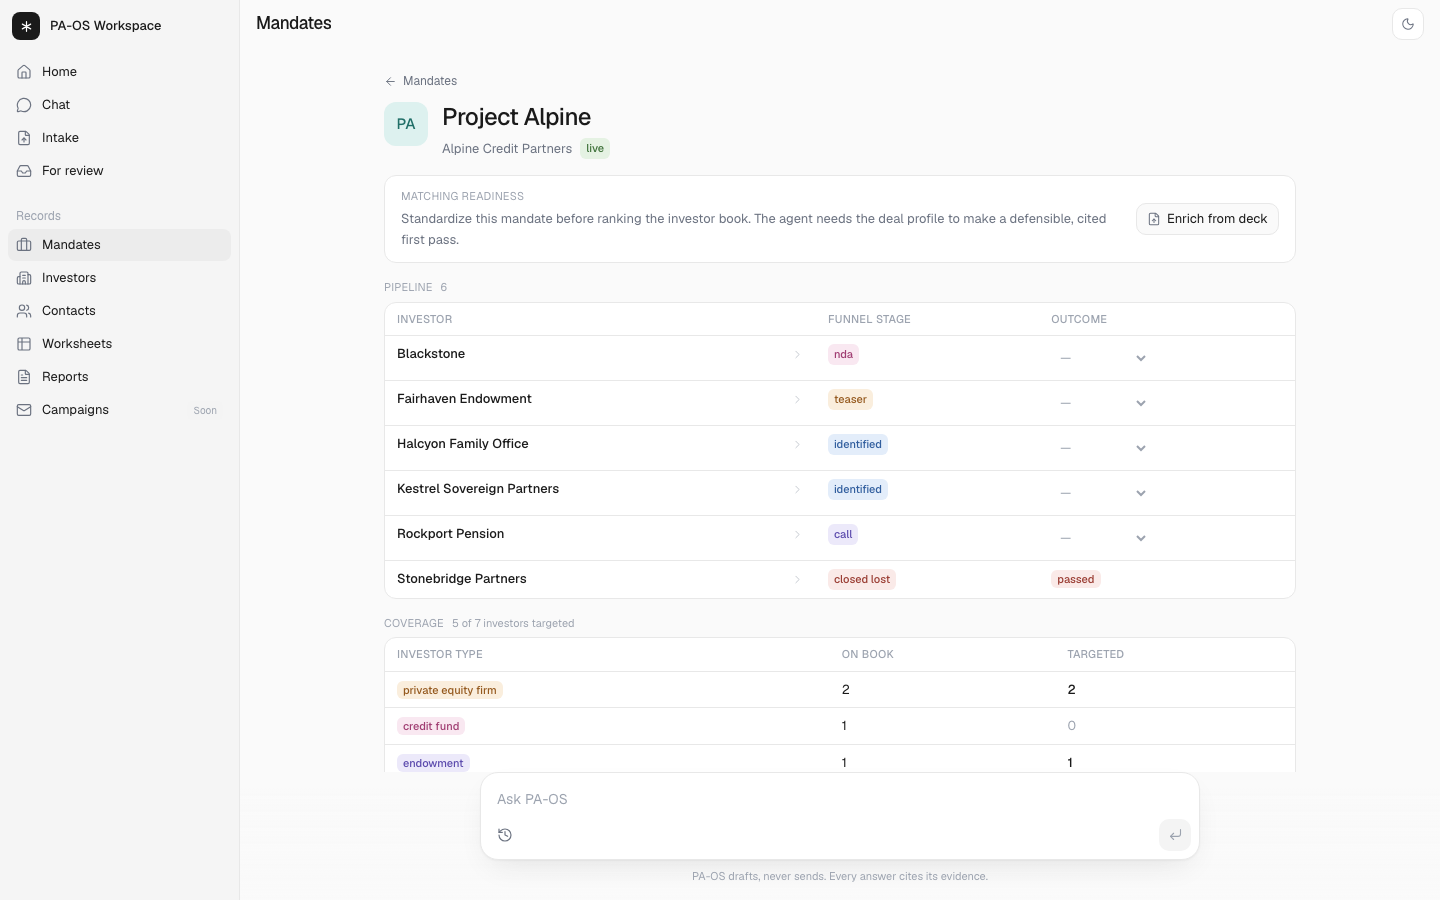Click the Outcome column header
Image resolution: width=1440 pixels, height=900 pixels.
point(1079,319)
